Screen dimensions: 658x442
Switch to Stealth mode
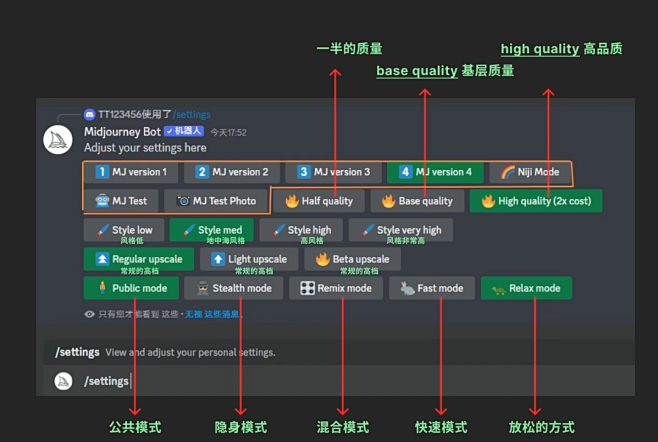(x=234, y=288)
